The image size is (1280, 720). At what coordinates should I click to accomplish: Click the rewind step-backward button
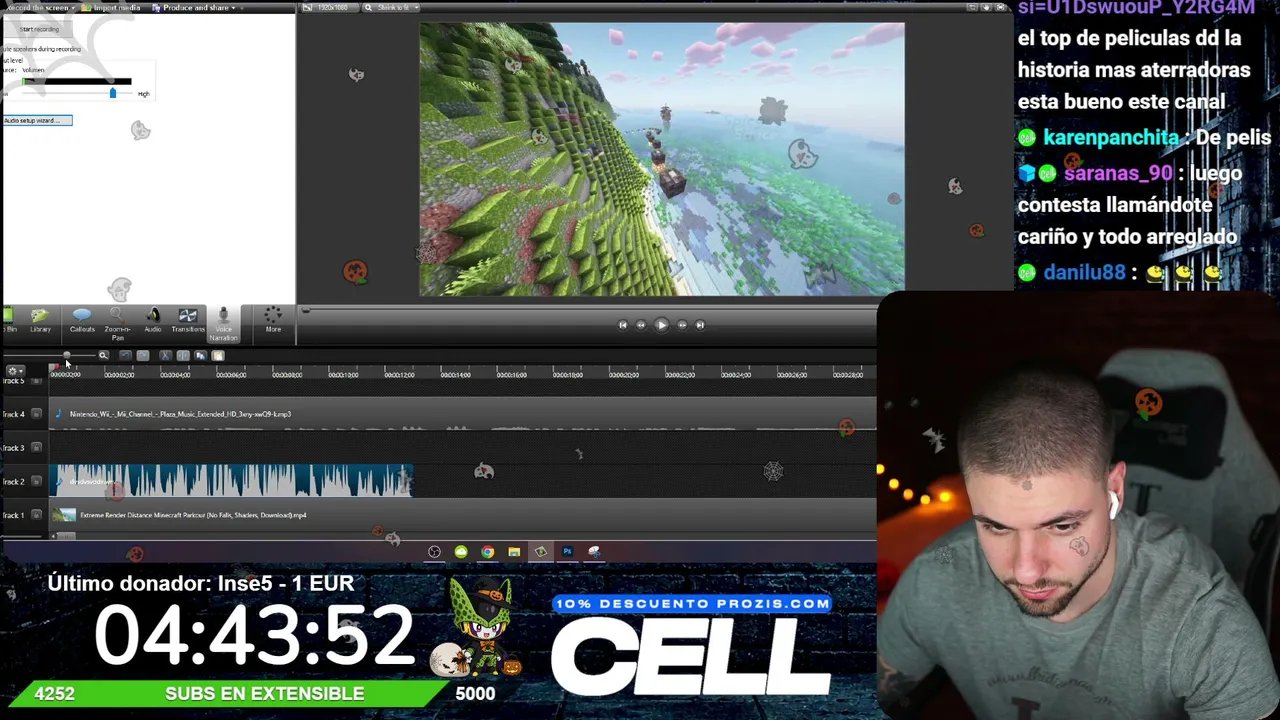(x=641, y=325)
